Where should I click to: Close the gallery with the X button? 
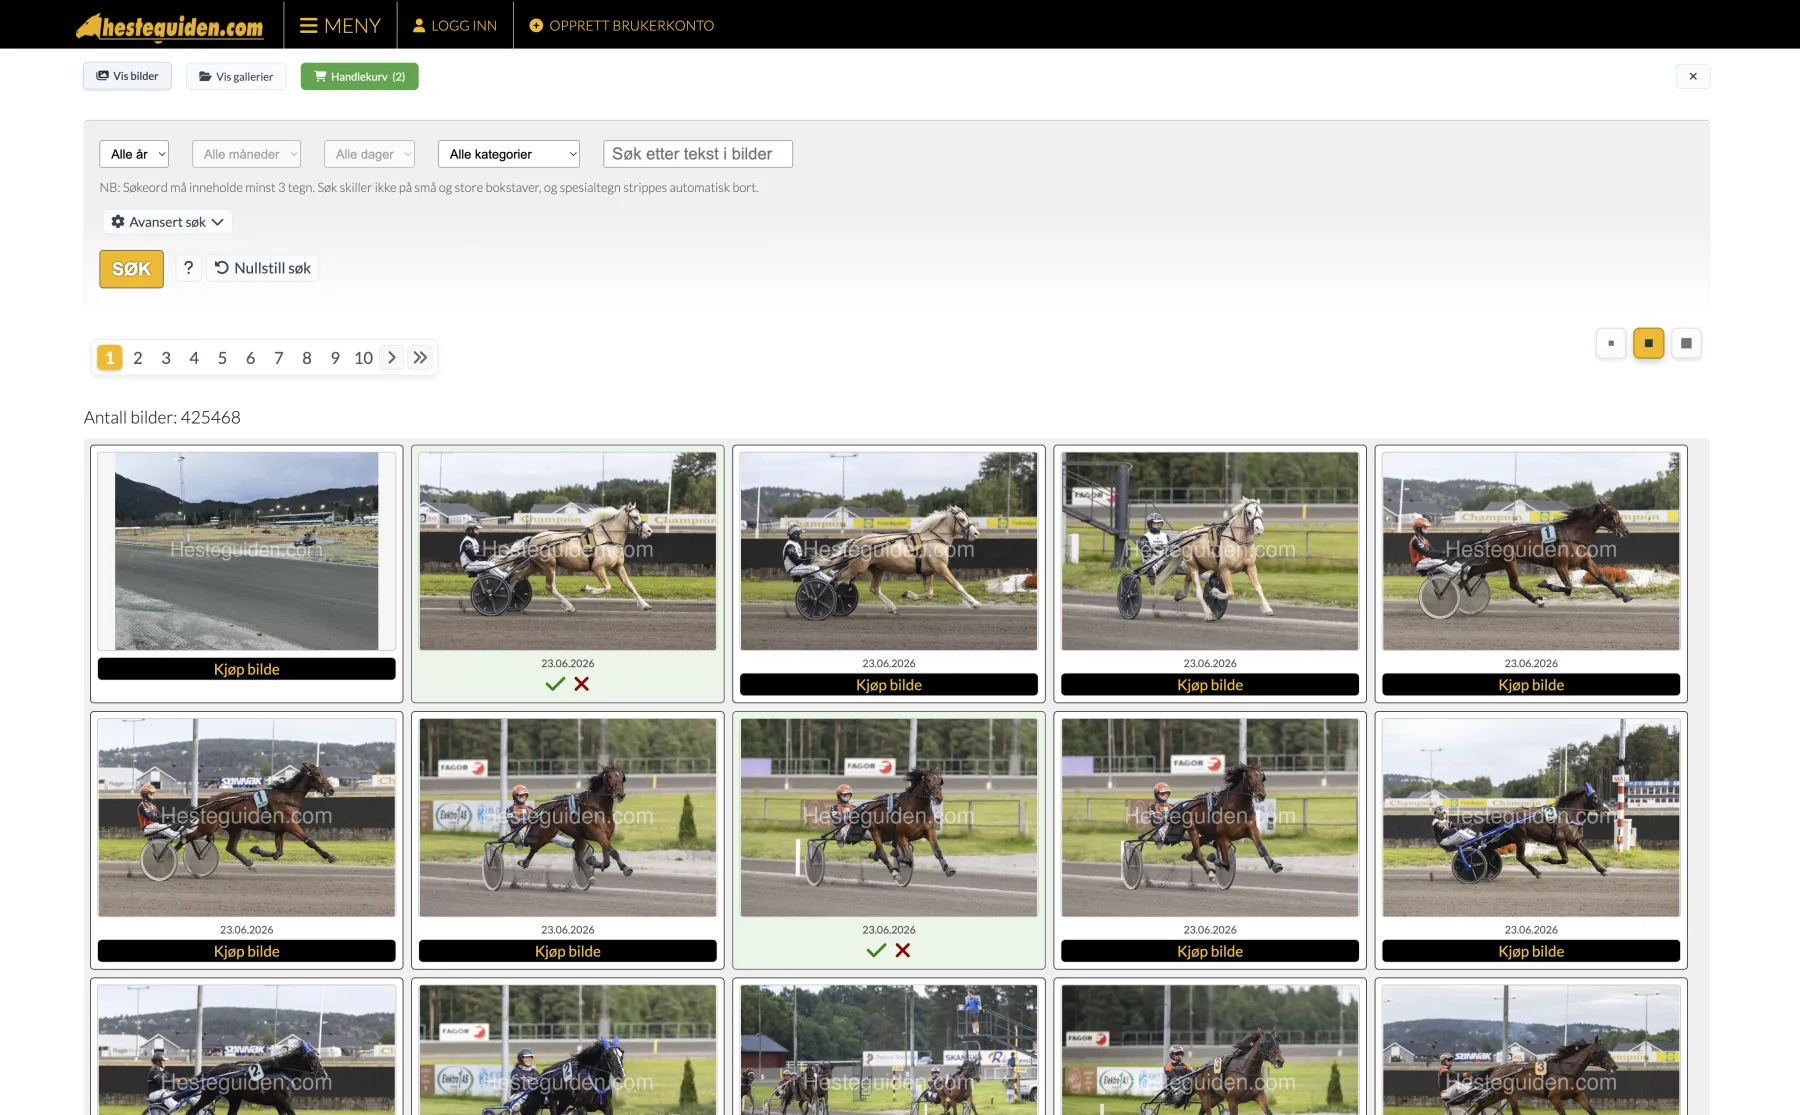click(1693, 76)
